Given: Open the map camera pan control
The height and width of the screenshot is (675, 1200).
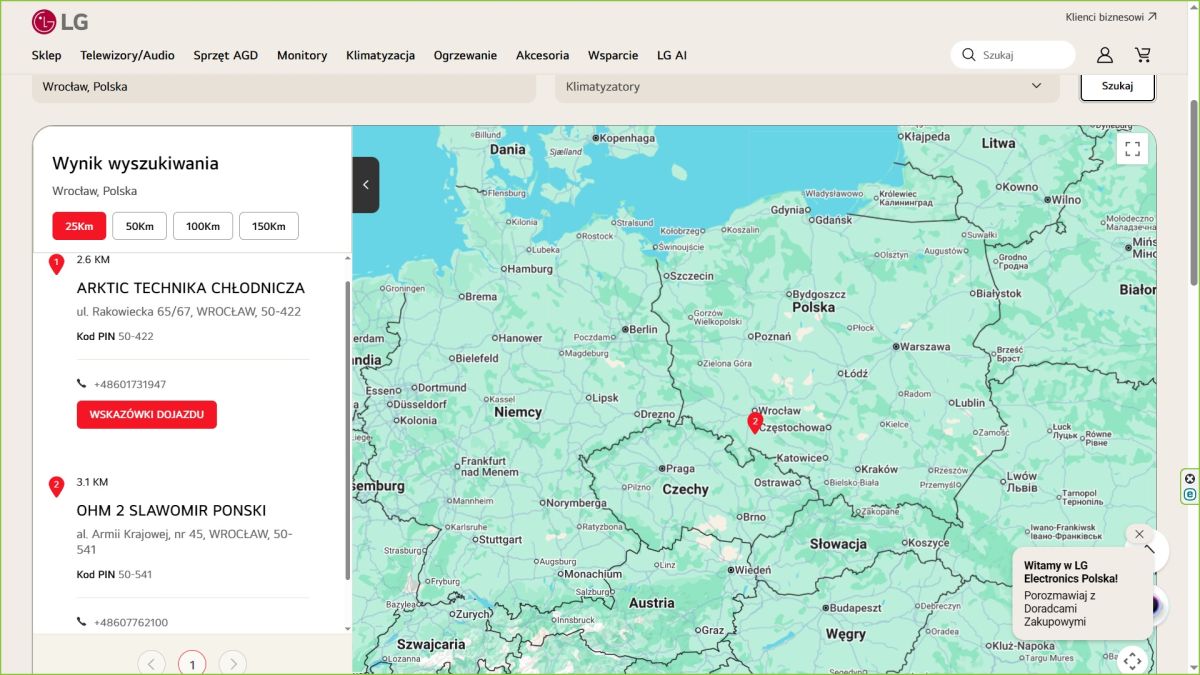Looking at the screenshot, I should [x=1132, y=660].
